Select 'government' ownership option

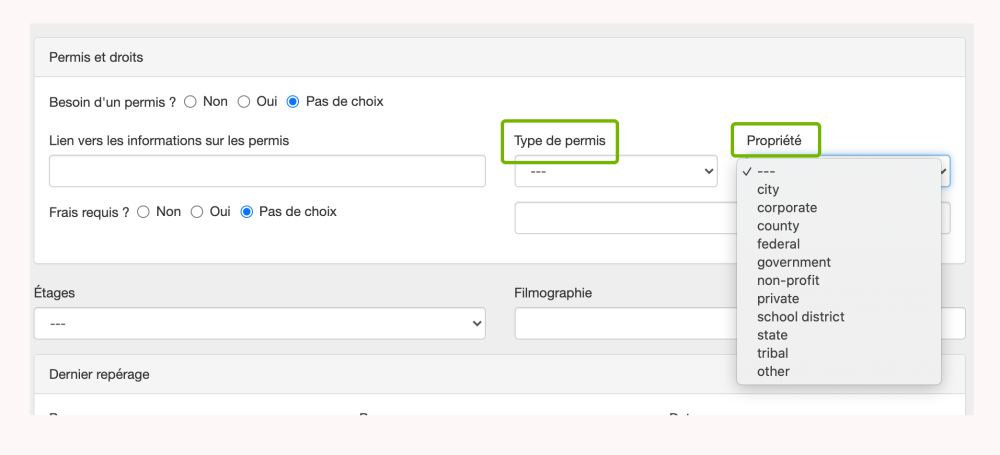pyautogui.click(x=794, y=262)
